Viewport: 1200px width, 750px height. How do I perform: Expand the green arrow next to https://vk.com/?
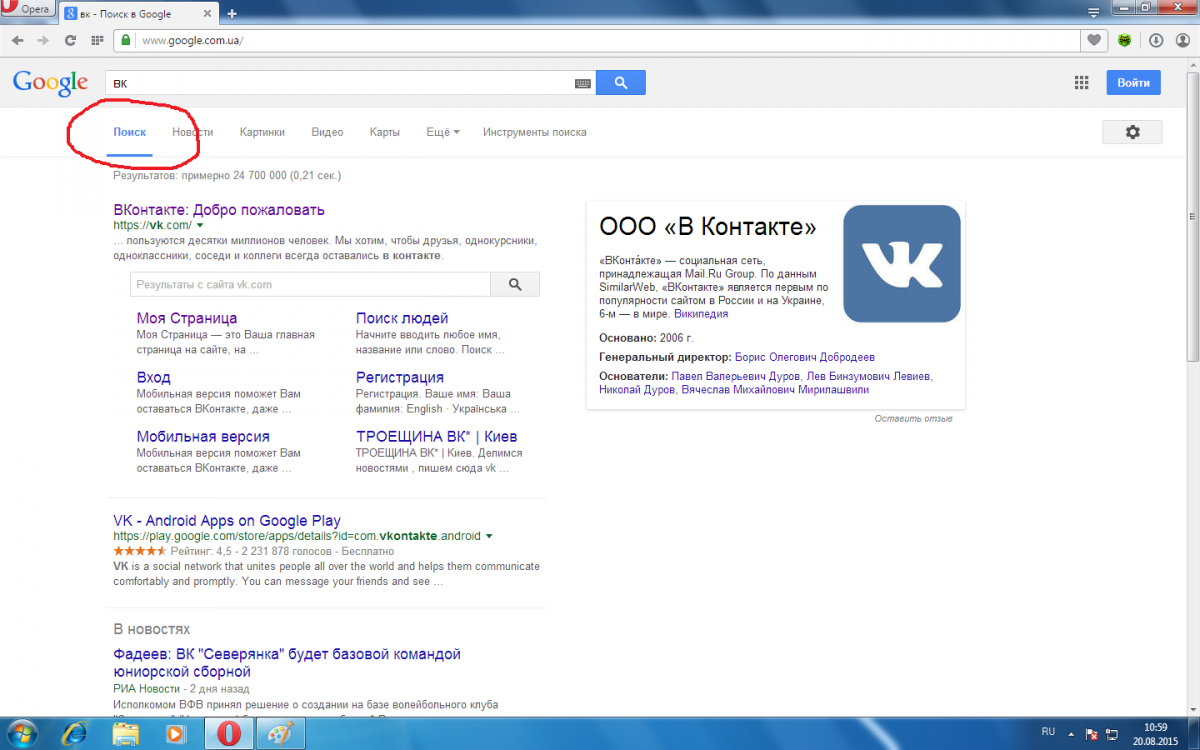[200, 226]
